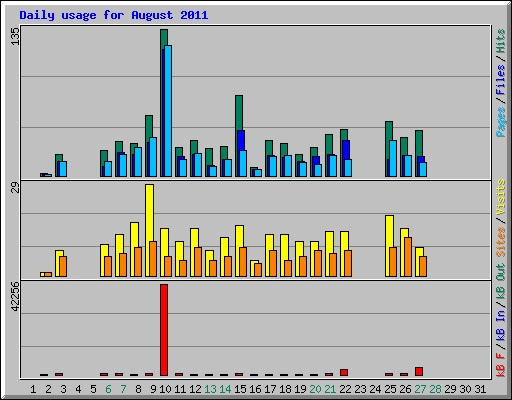Click day 20 on the x-axis
The width and height of the screenshot is (512, 400).
coord(315,389)
